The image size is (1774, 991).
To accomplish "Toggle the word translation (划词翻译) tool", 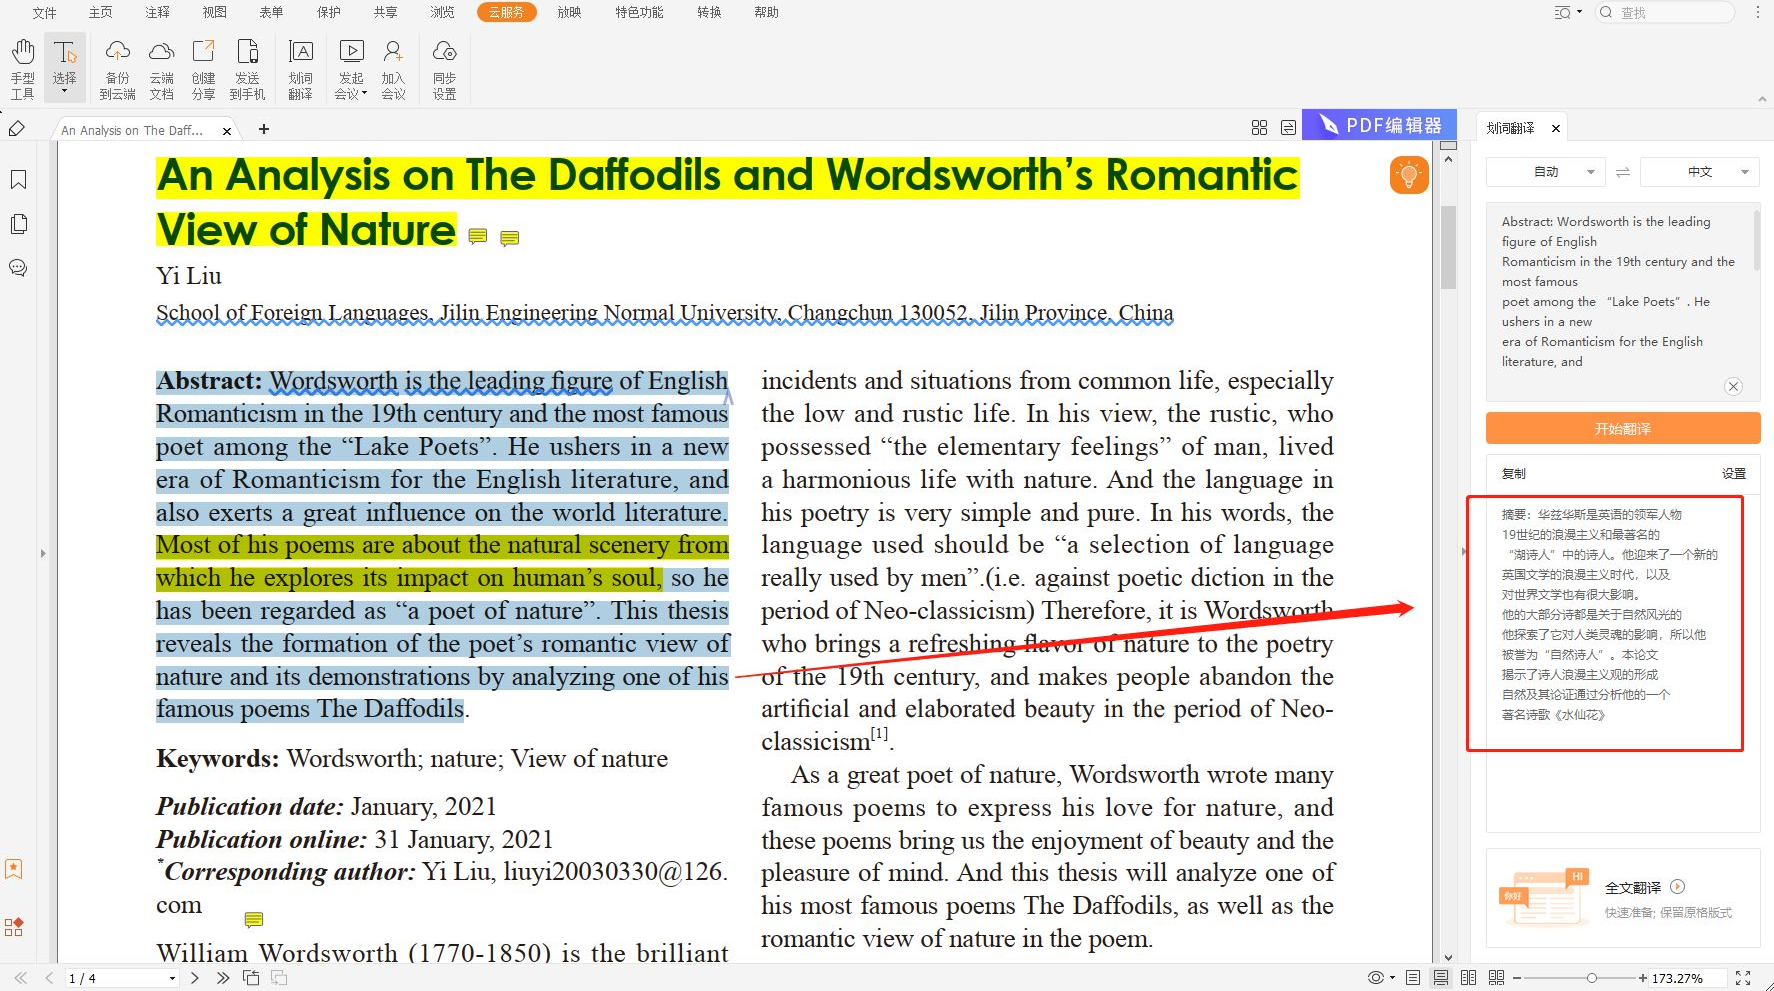I will pyautogui.click(x=300, y=68).
